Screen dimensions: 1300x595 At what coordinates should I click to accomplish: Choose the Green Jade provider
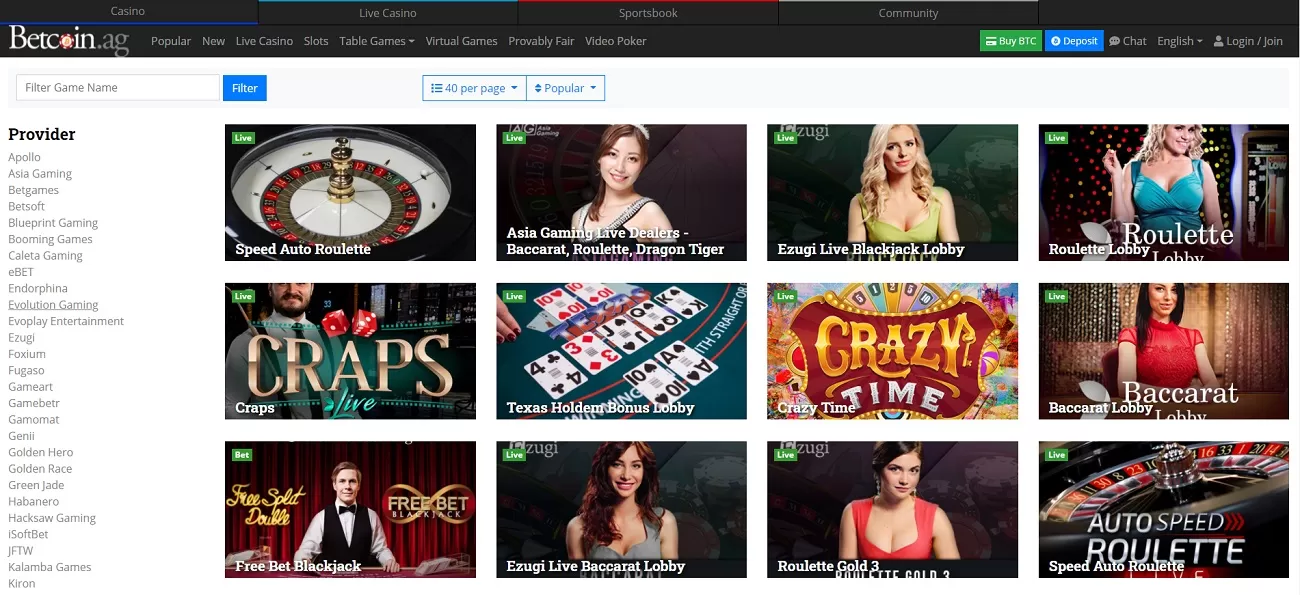point(36,485)
